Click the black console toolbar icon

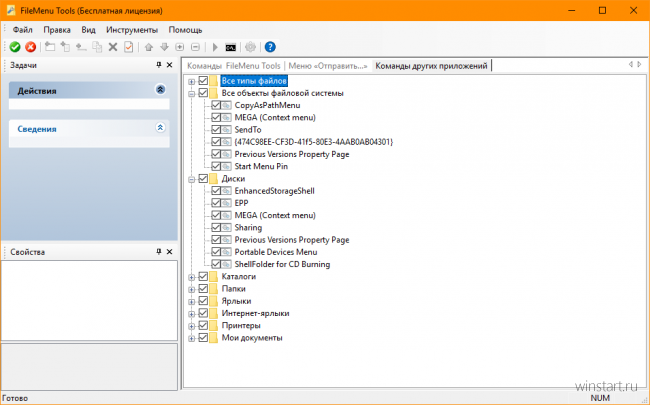click(x=231, y=47)
